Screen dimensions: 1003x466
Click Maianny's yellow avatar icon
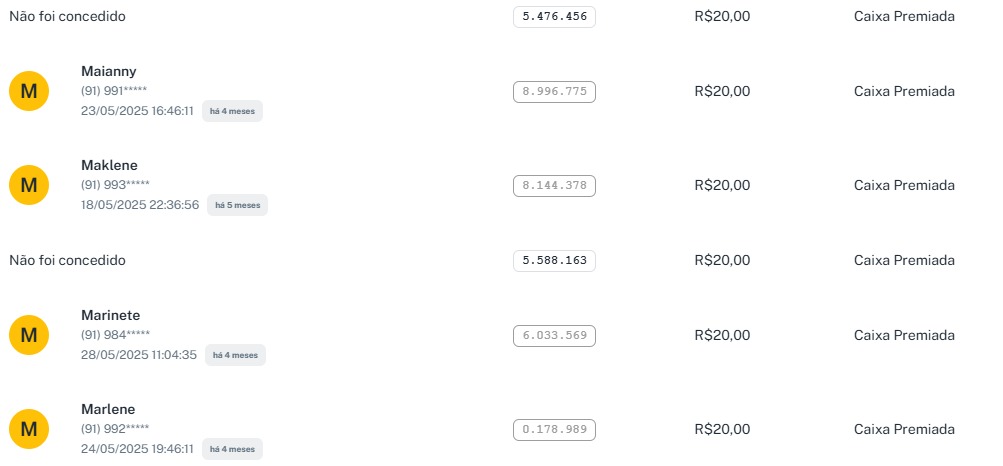tap(29, 92)
